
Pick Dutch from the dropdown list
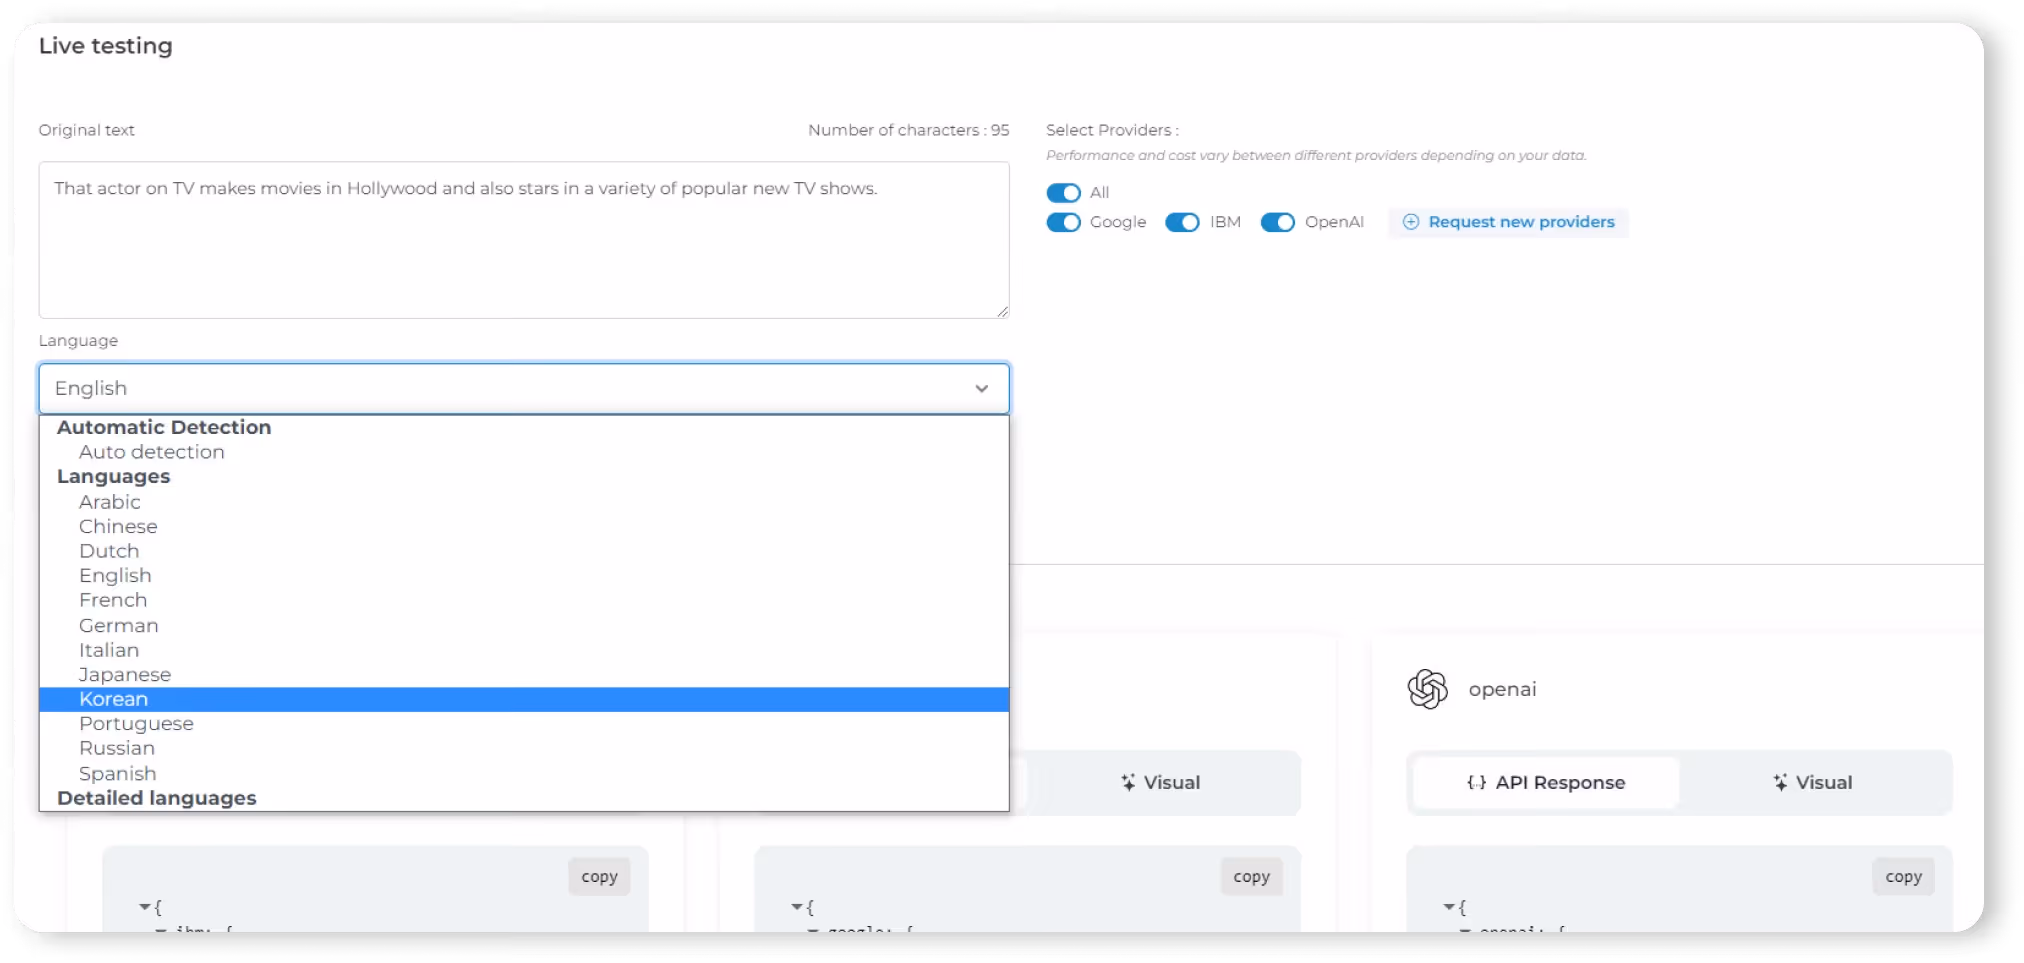pyautogui.click(x=524, y=551)
